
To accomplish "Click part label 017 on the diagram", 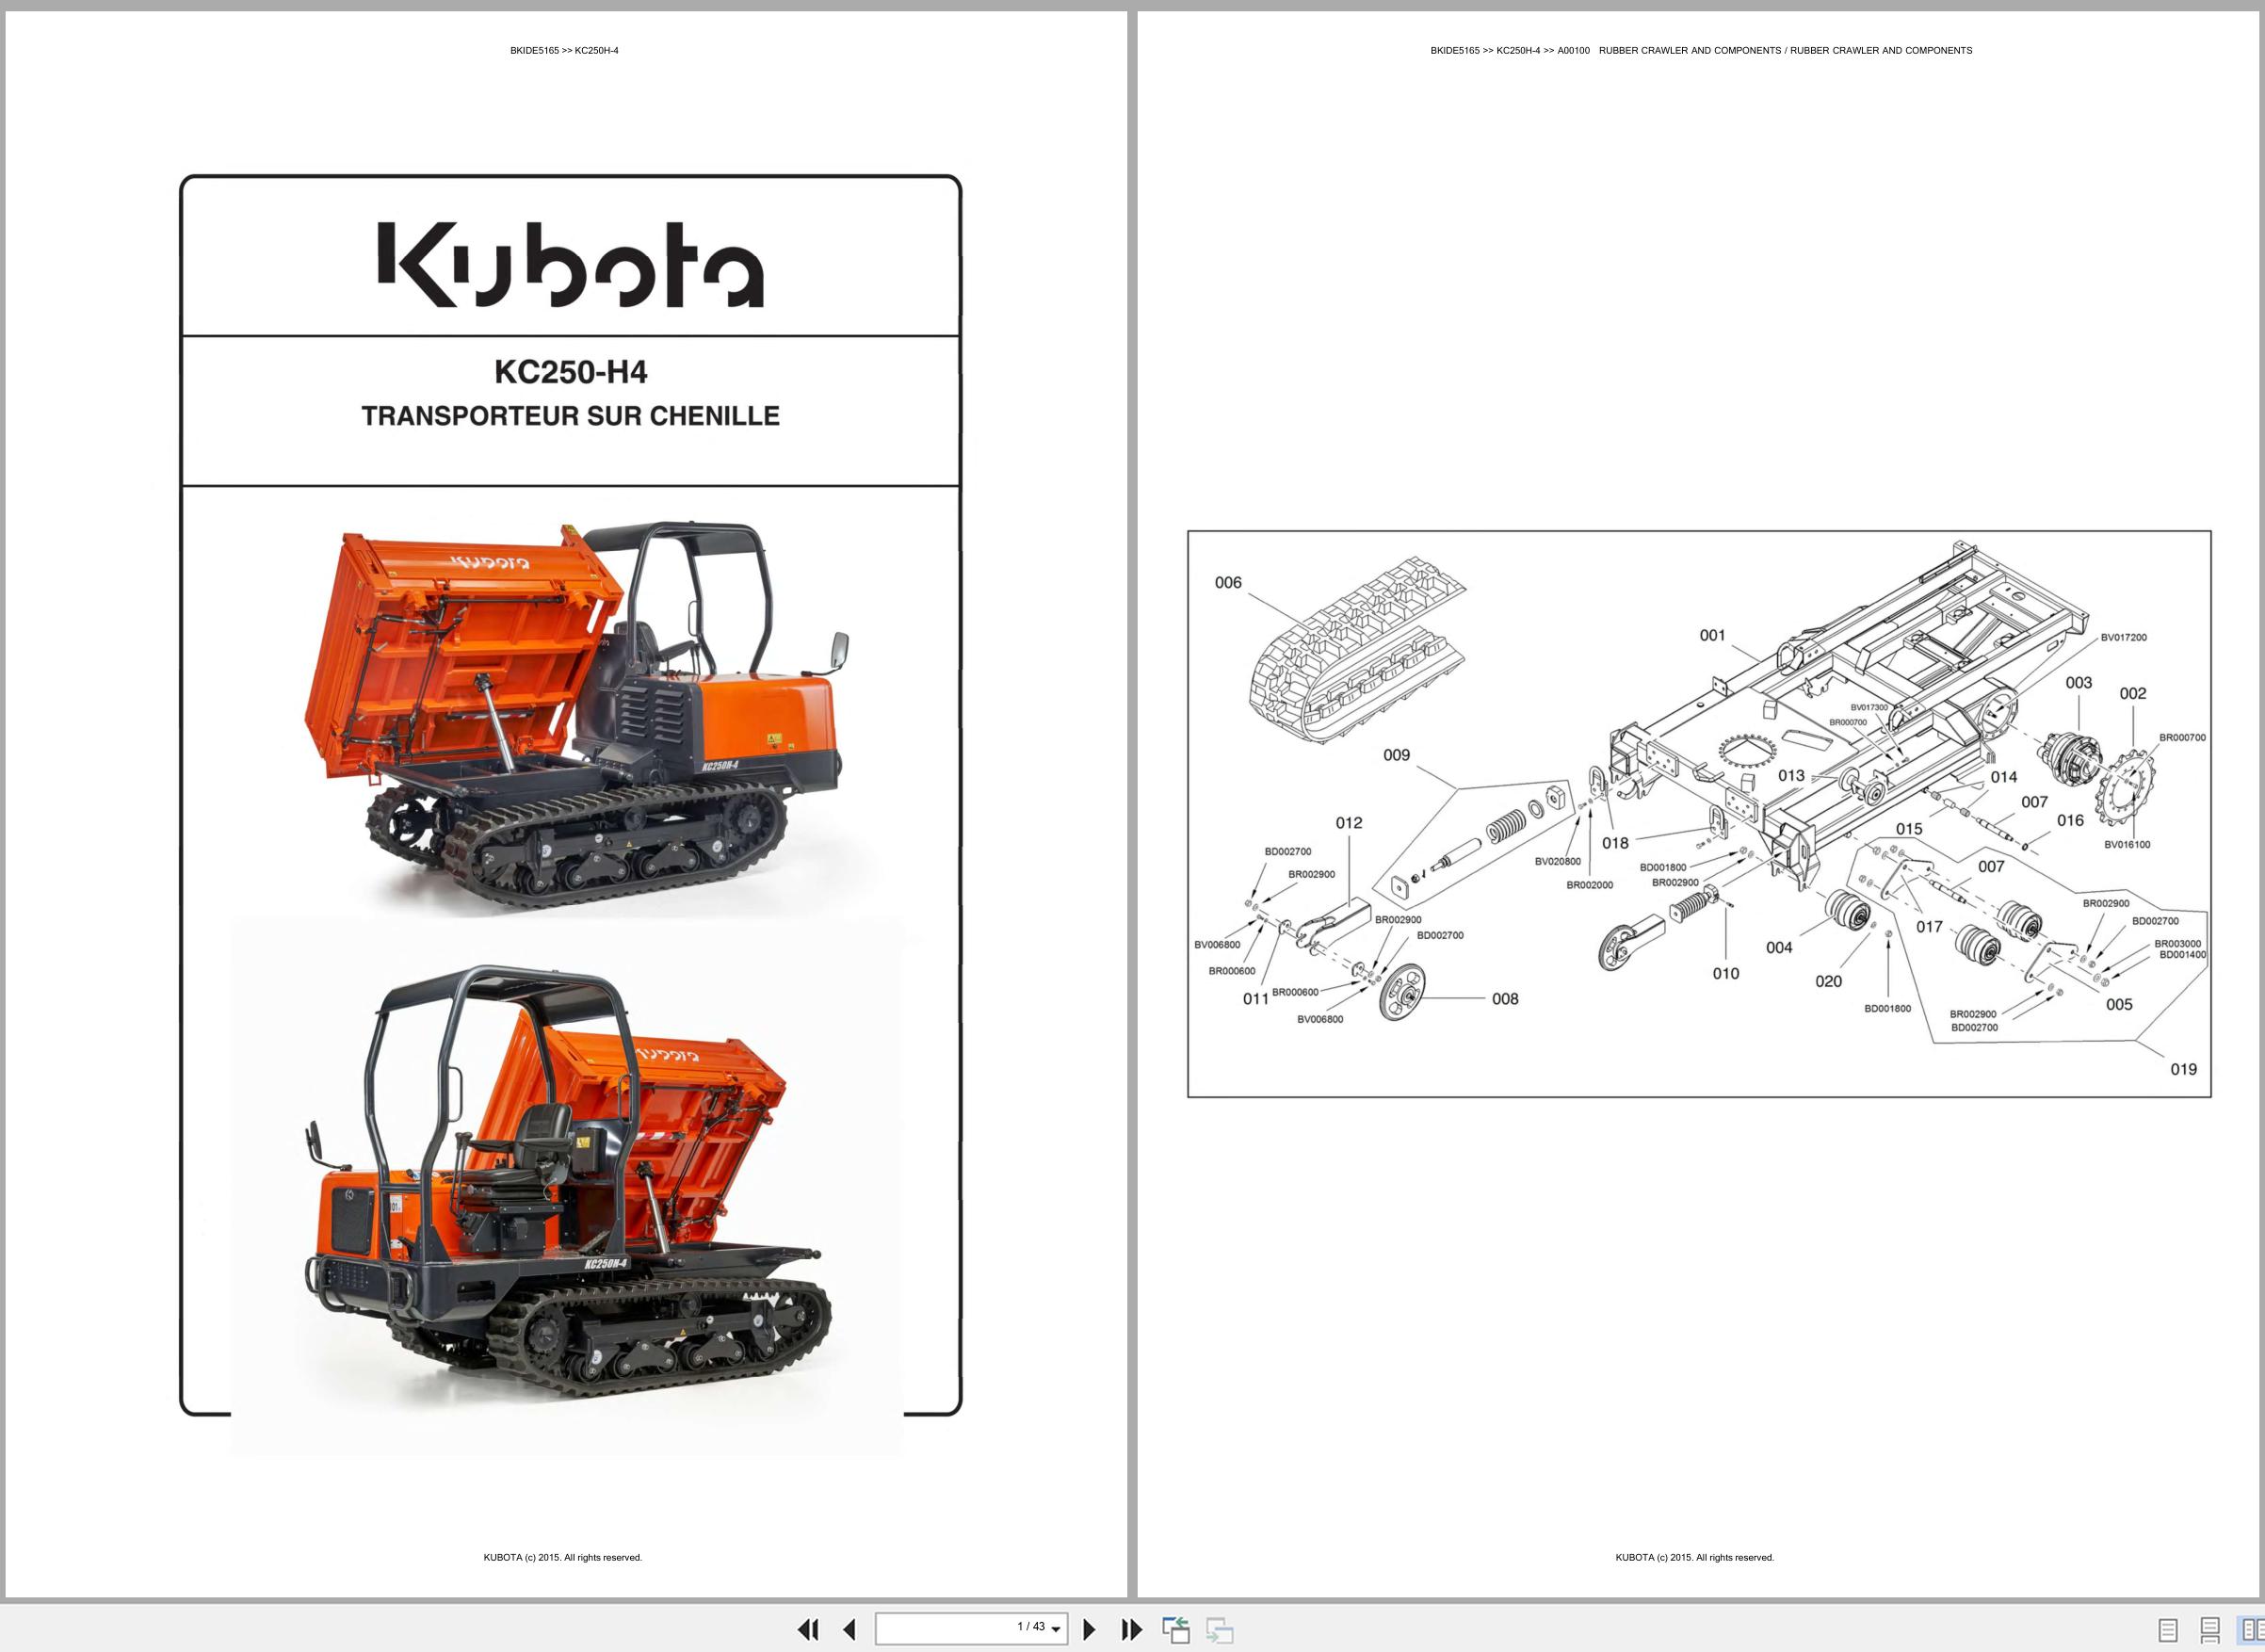I will (x=1929, y=927).
